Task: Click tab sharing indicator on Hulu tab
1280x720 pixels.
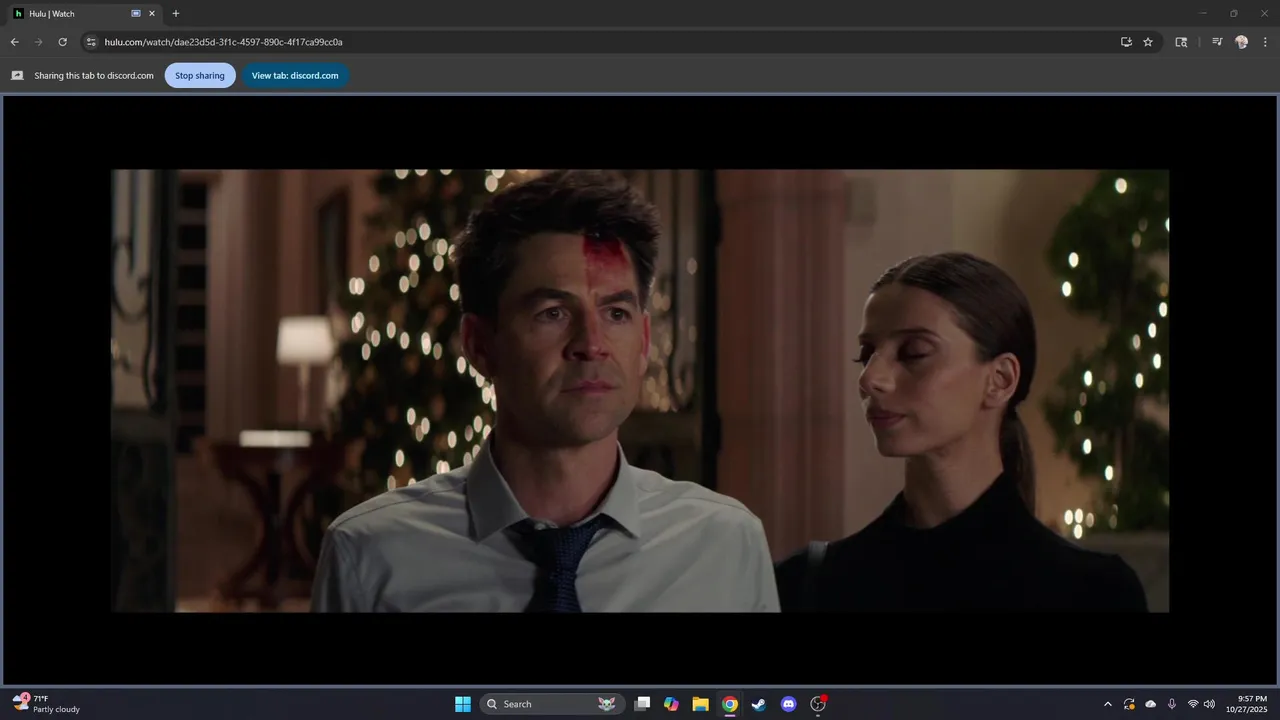Action: coord(136,14)
